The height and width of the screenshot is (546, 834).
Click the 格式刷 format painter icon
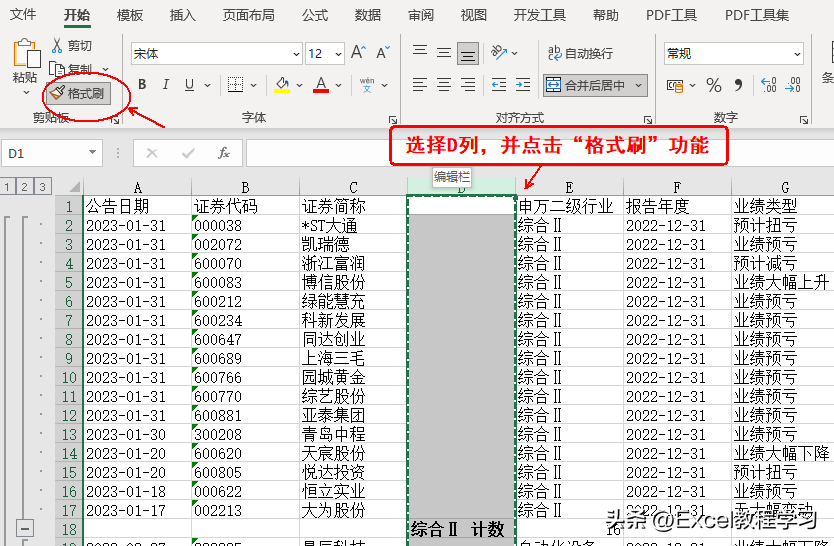58,93
